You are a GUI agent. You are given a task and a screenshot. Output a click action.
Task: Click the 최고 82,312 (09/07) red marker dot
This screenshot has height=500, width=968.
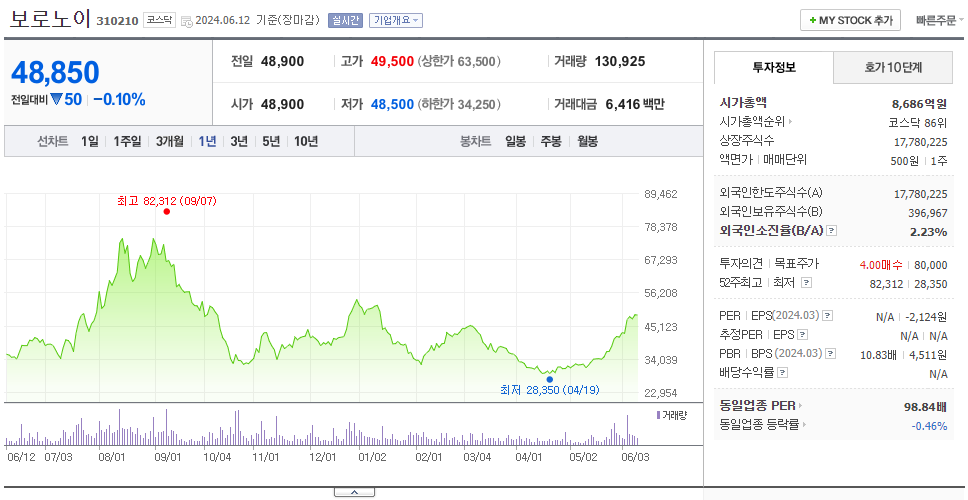167,212
